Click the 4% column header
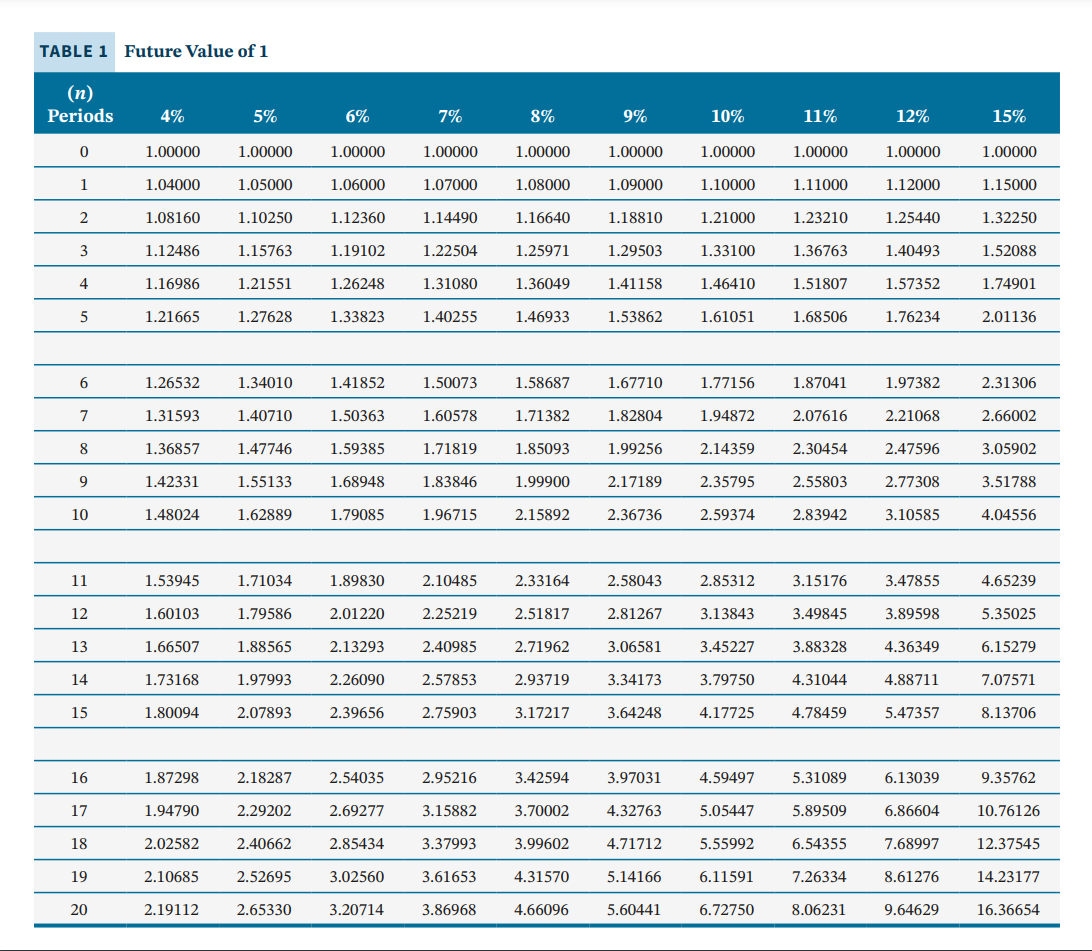 coord(172,116)
